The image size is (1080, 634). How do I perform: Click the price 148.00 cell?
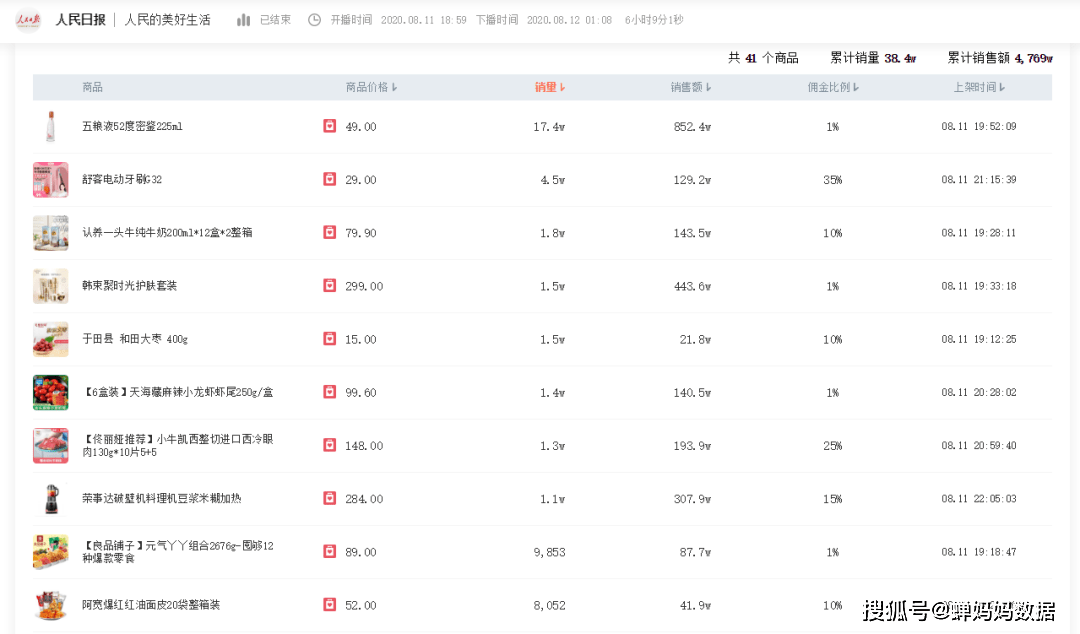tap(364, 446)
